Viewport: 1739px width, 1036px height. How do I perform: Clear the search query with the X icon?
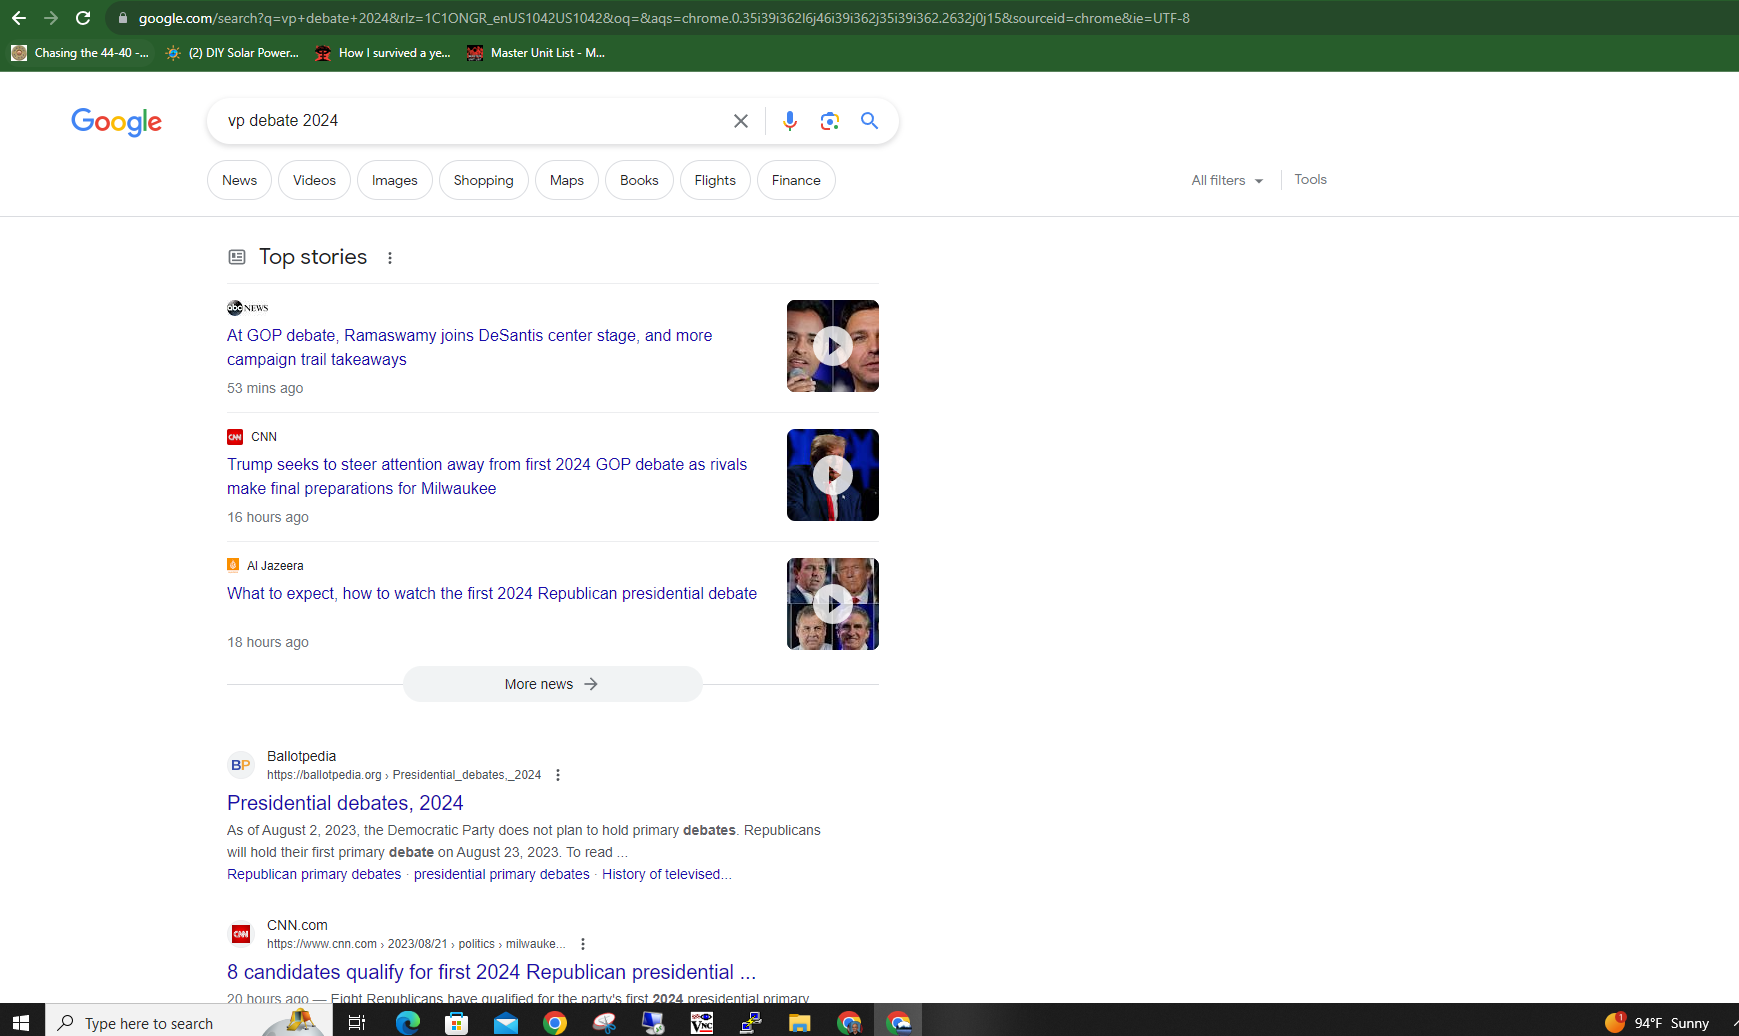(x=741, y=121)
